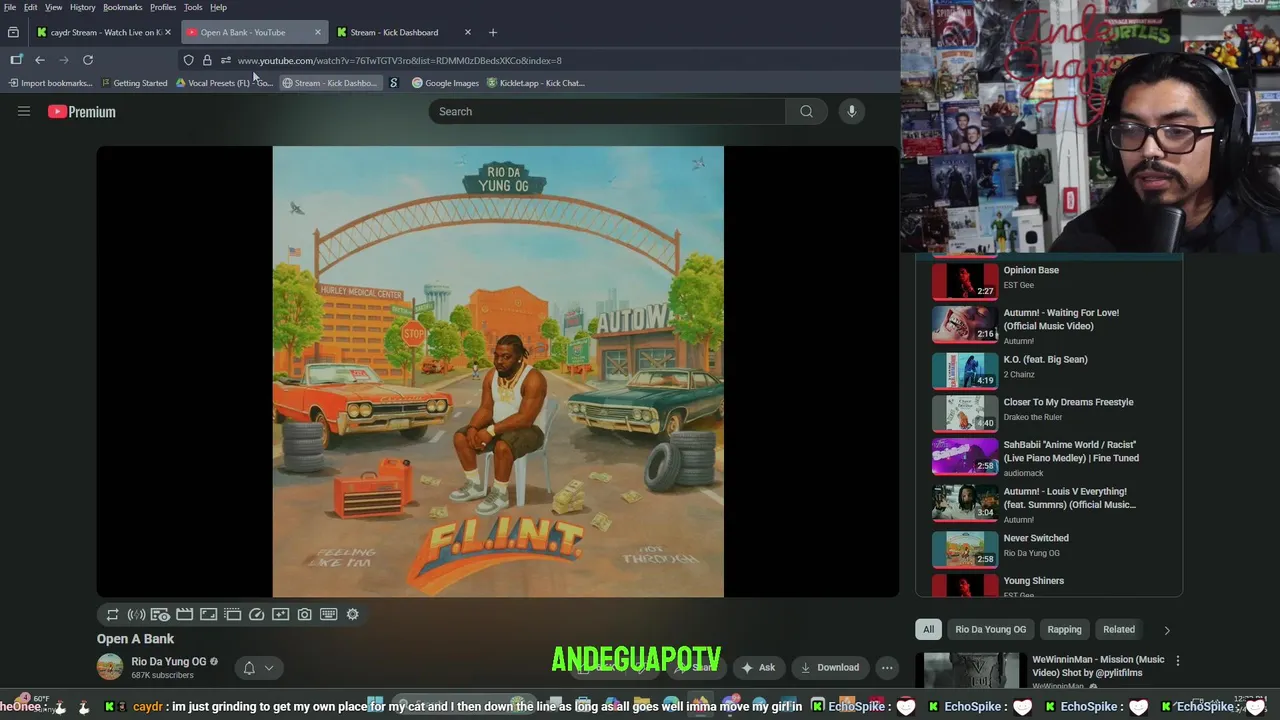This screenshot has width=1280, height=720.
Task: Select the Rapping filter chip
Action: point(1064,629)
